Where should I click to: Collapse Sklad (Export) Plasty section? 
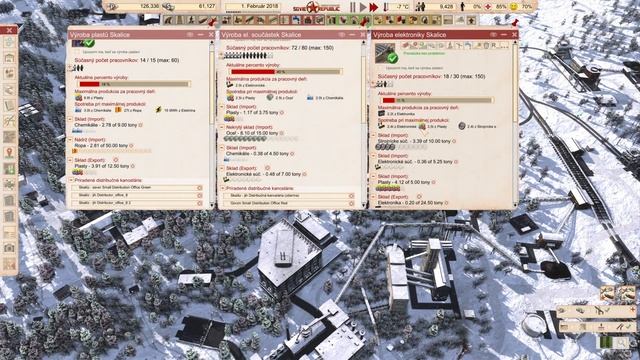point(71,160)
